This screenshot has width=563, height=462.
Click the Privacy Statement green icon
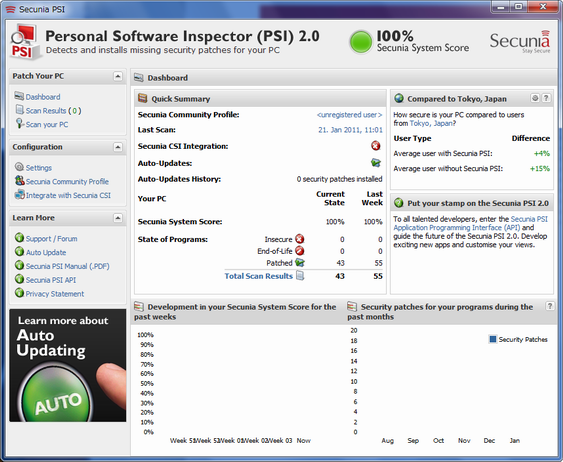pos(19,293)
